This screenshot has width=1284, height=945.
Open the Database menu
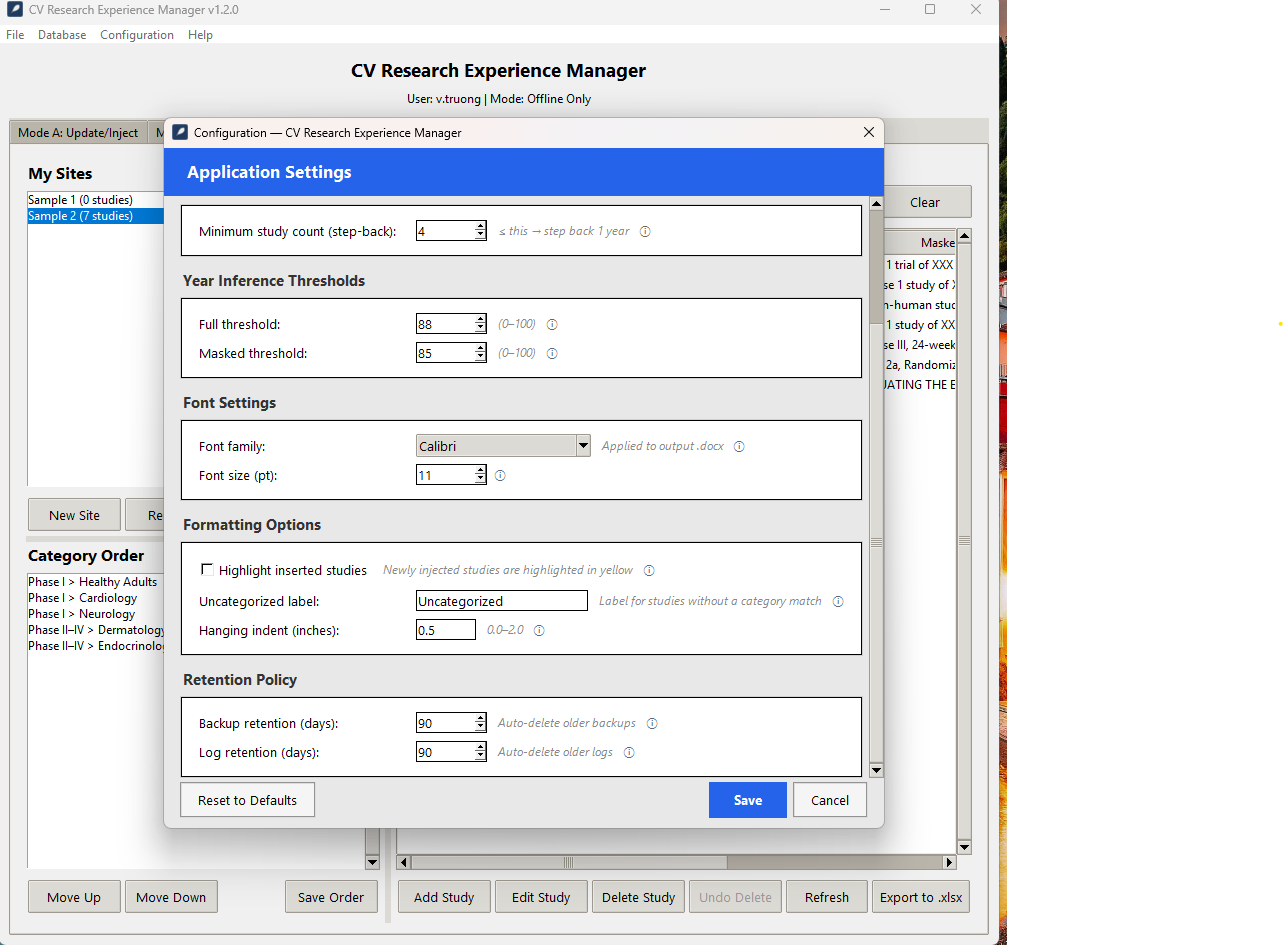tap(62, 34)
